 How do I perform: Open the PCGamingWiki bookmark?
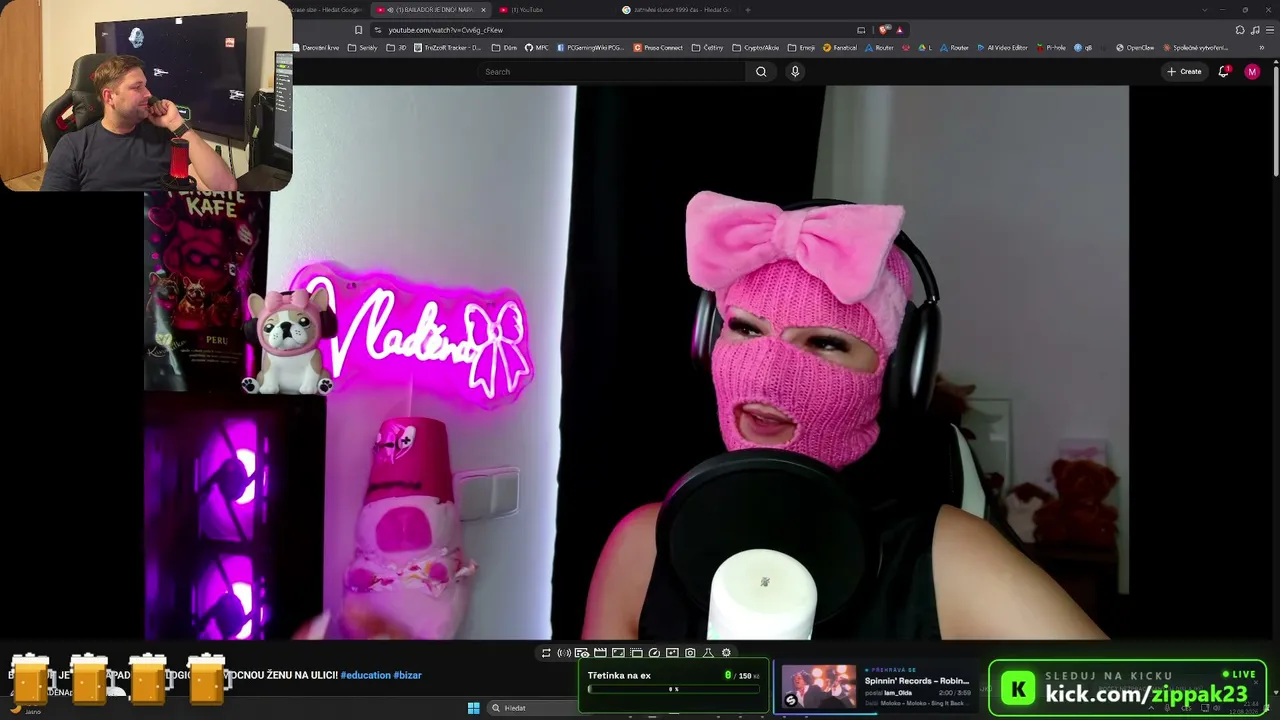coord(592,48)
